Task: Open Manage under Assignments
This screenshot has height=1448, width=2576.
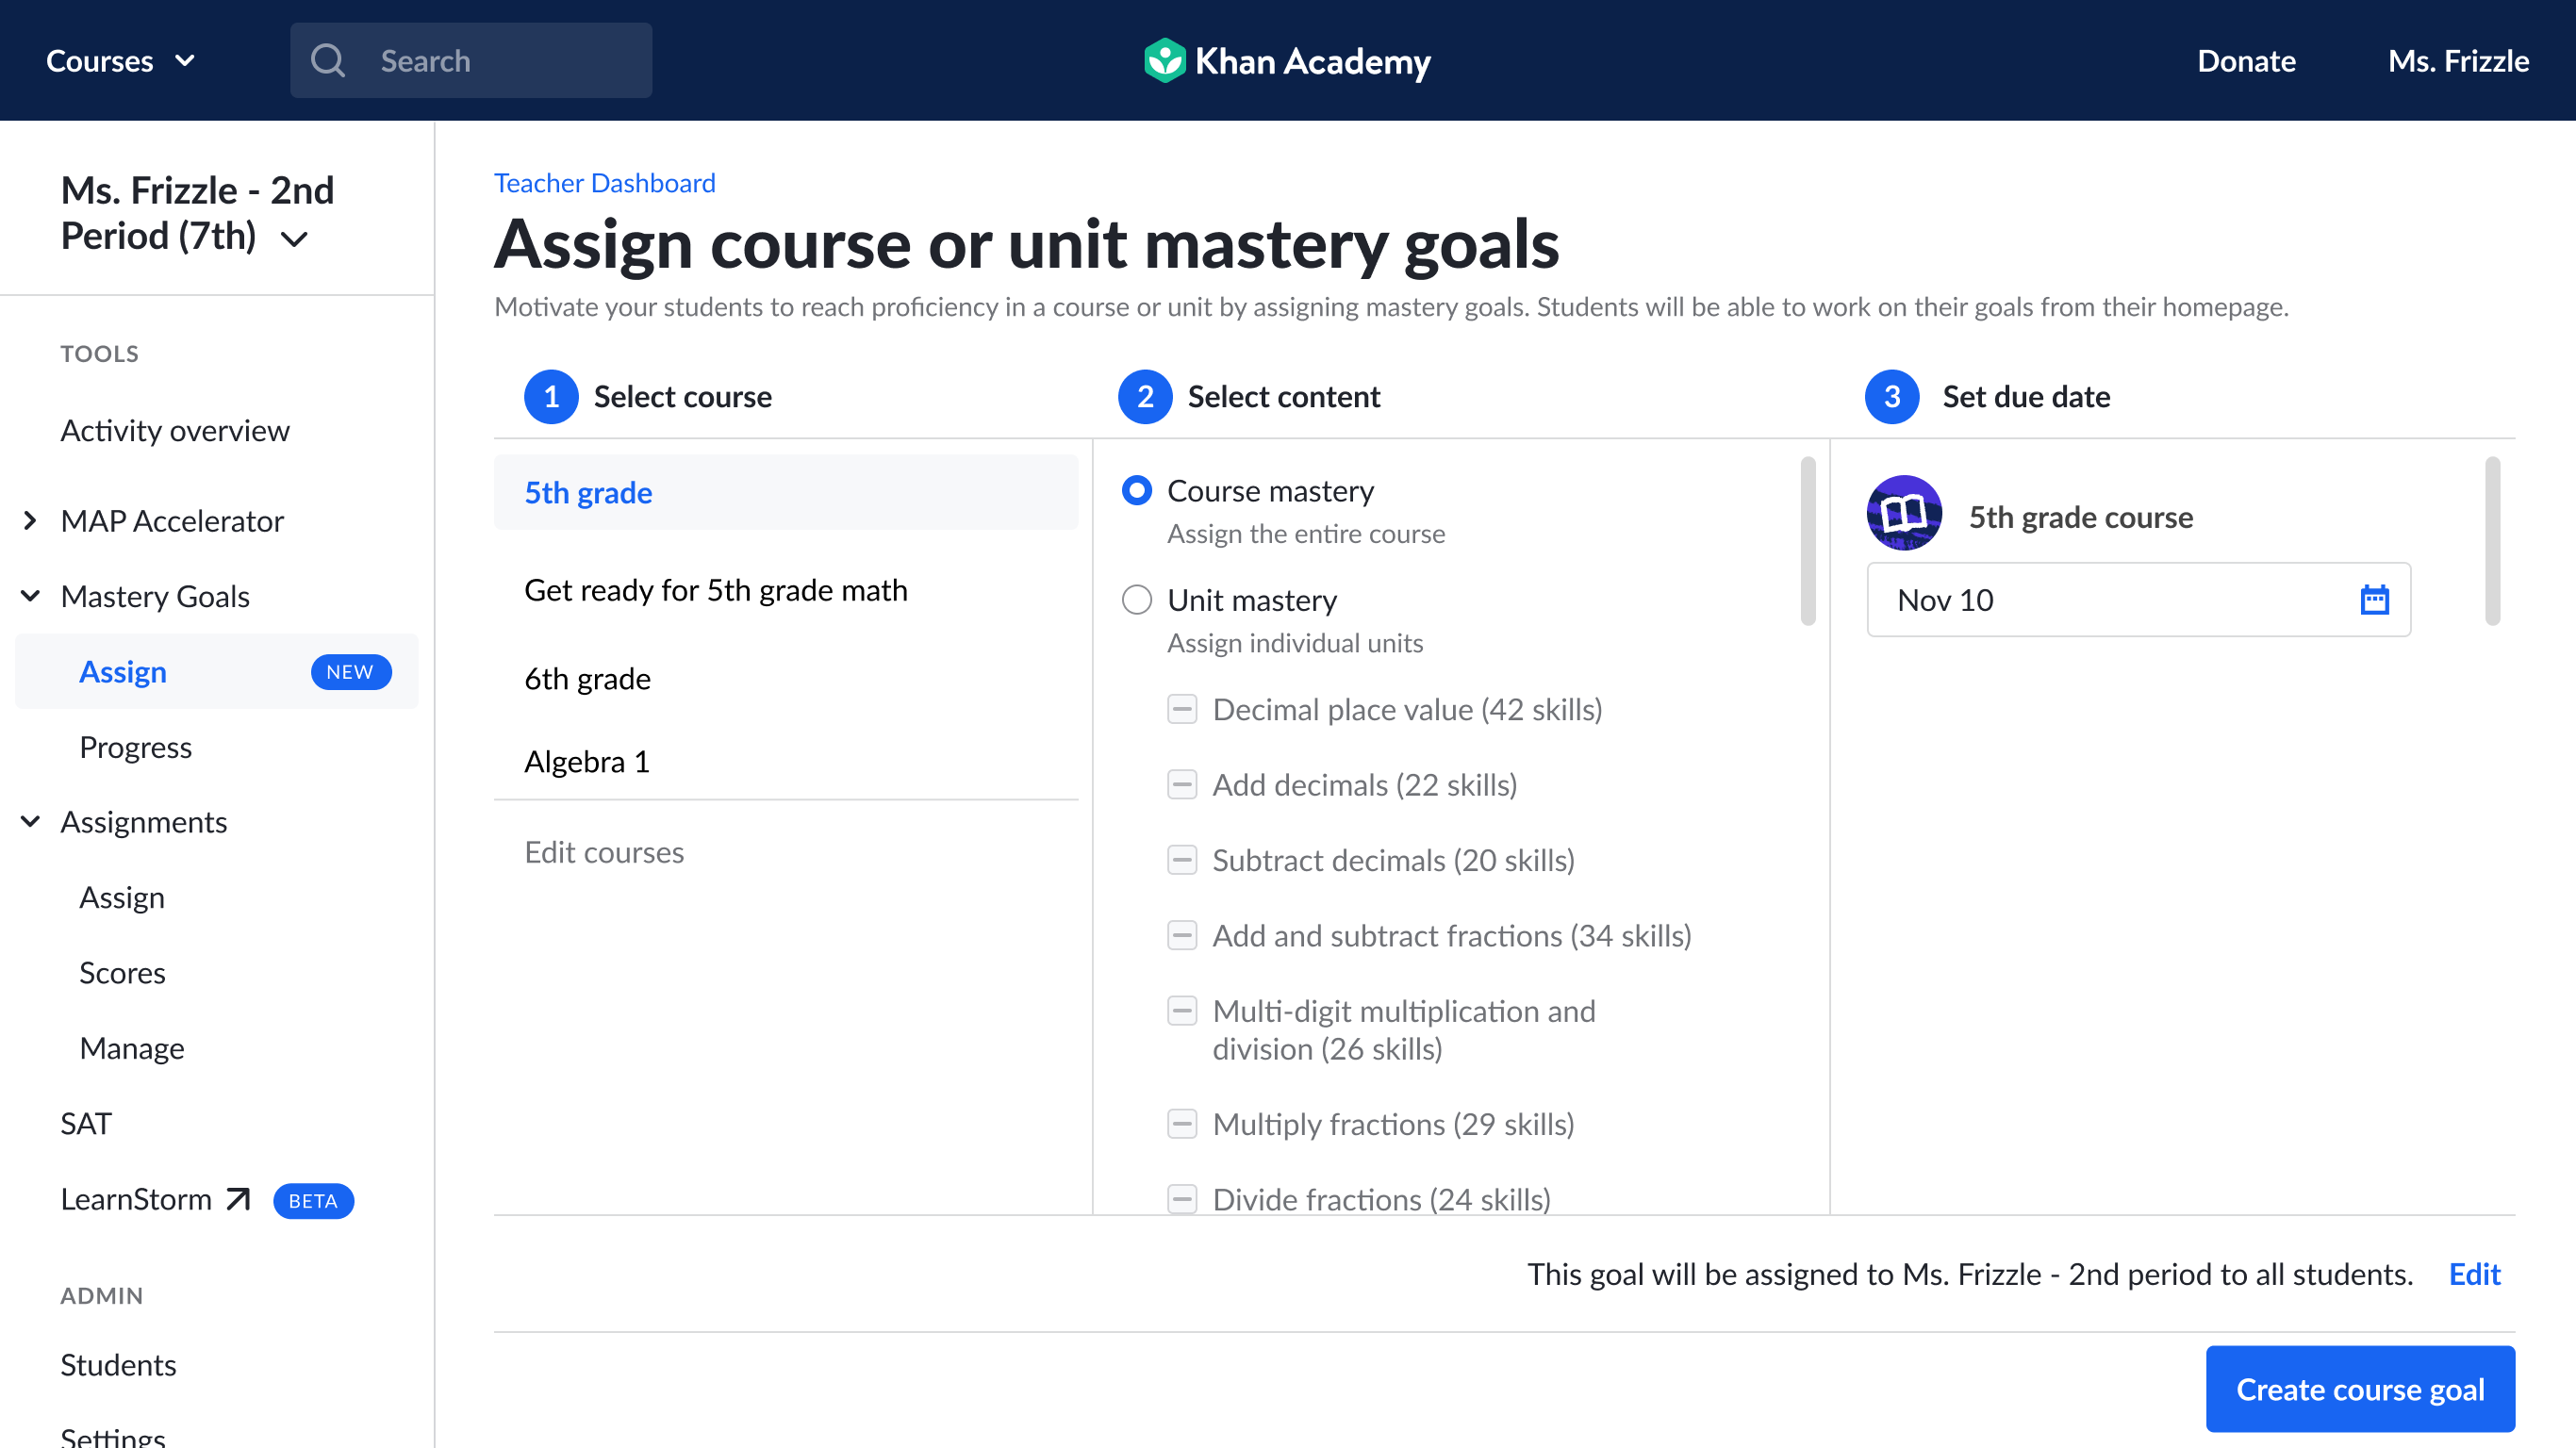Action: click(132, 1048)
